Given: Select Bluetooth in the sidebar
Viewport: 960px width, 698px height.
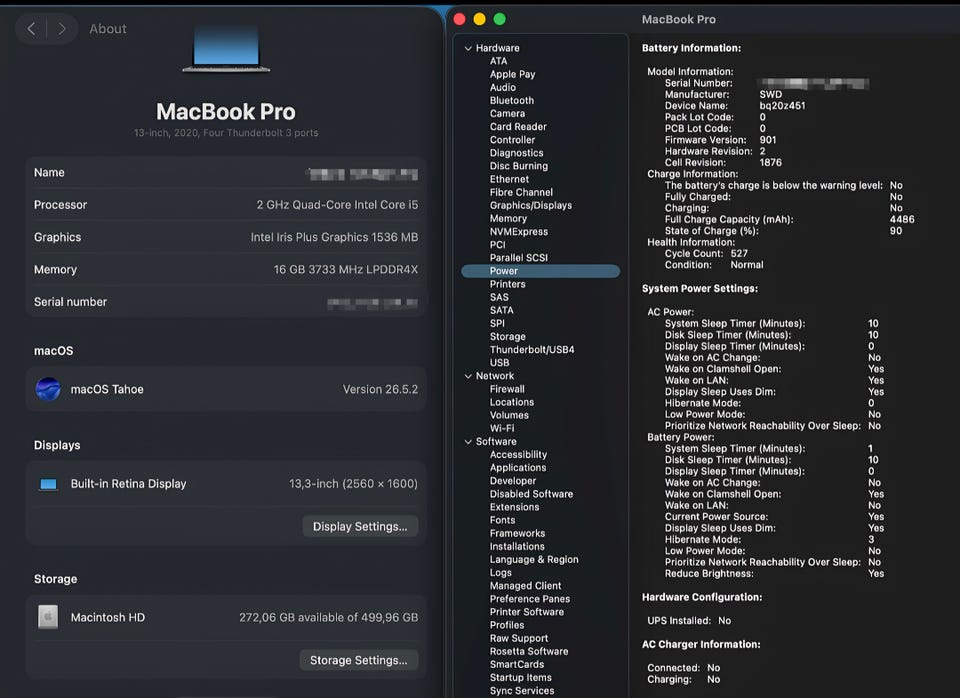Looking at the screenshot, I should point(512,100).
